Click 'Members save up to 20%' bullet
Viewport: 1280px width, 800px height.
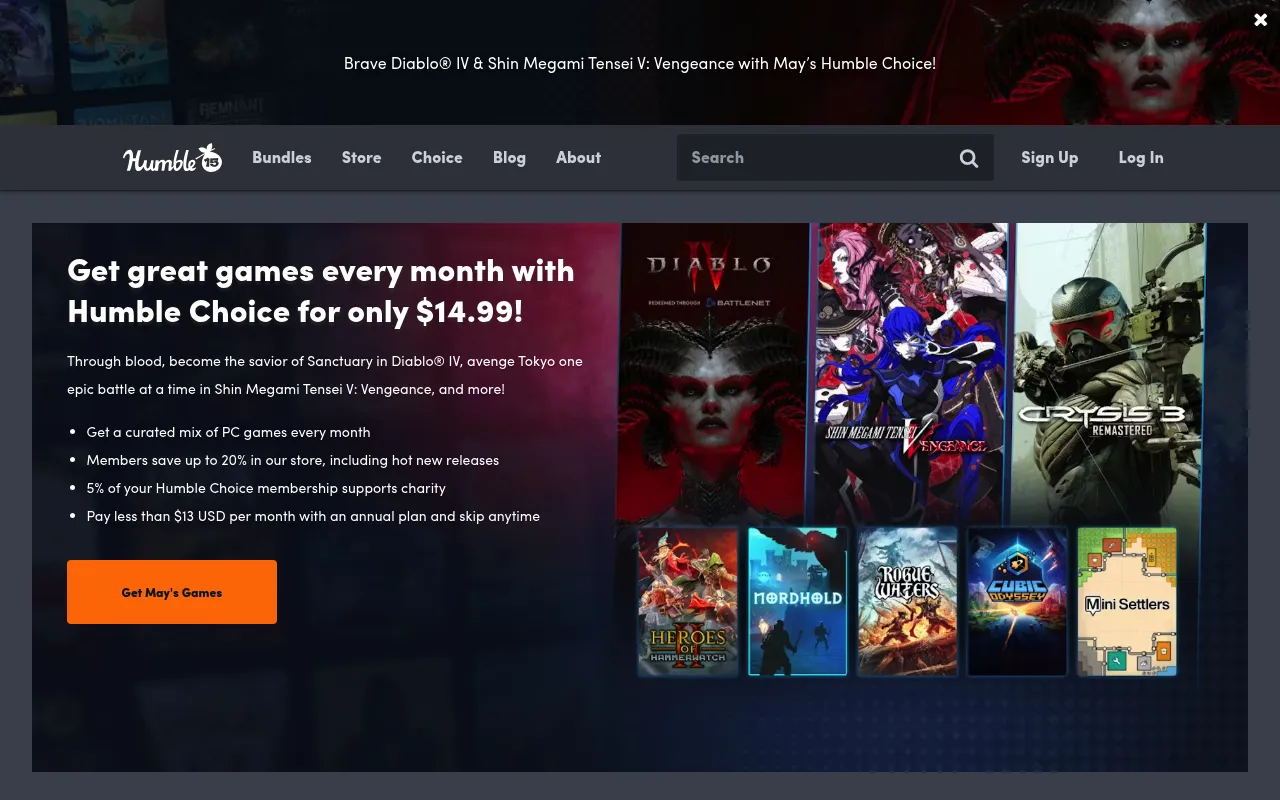coord(293,460)
